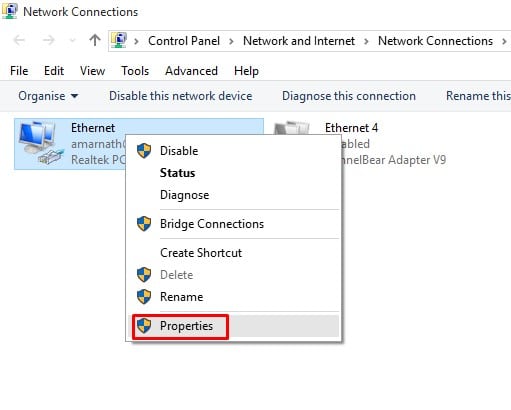Open the Advanced menu
511x410 pixels.
(191, 71)
